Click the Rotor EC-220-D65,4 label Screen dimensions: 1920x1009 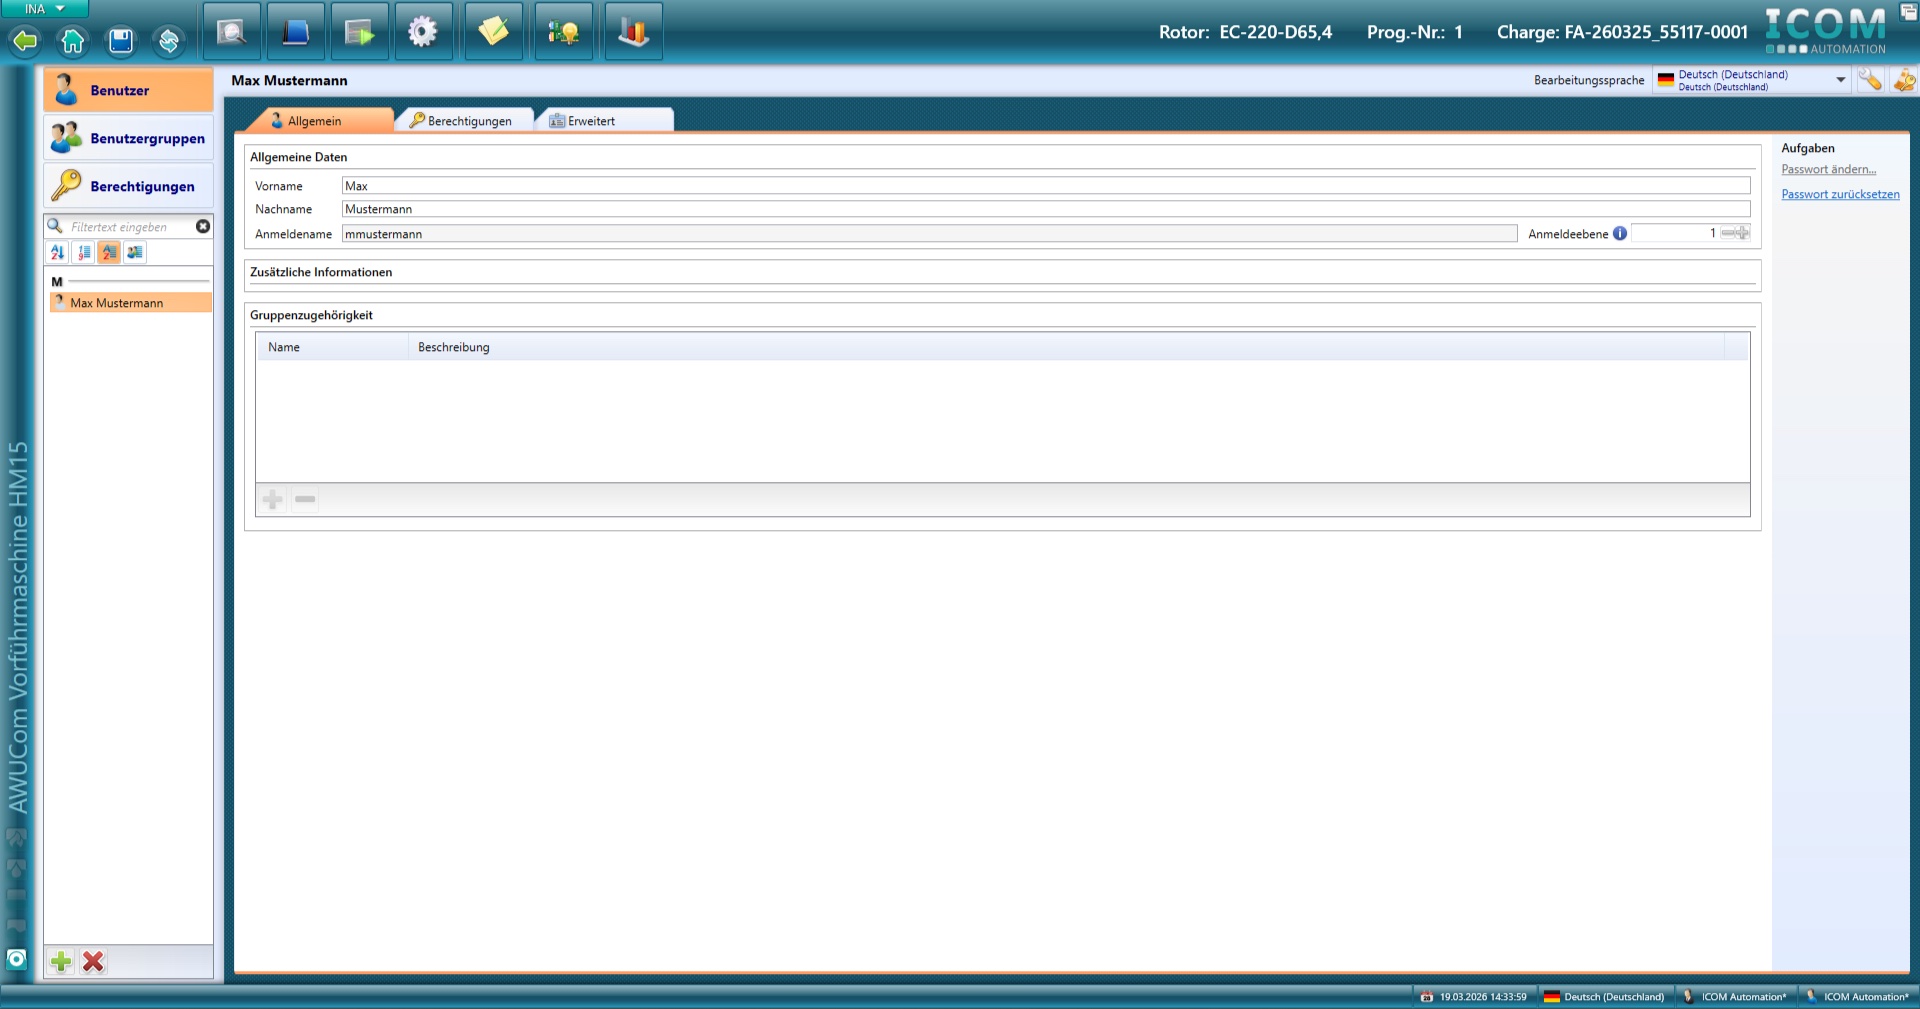1245,32
